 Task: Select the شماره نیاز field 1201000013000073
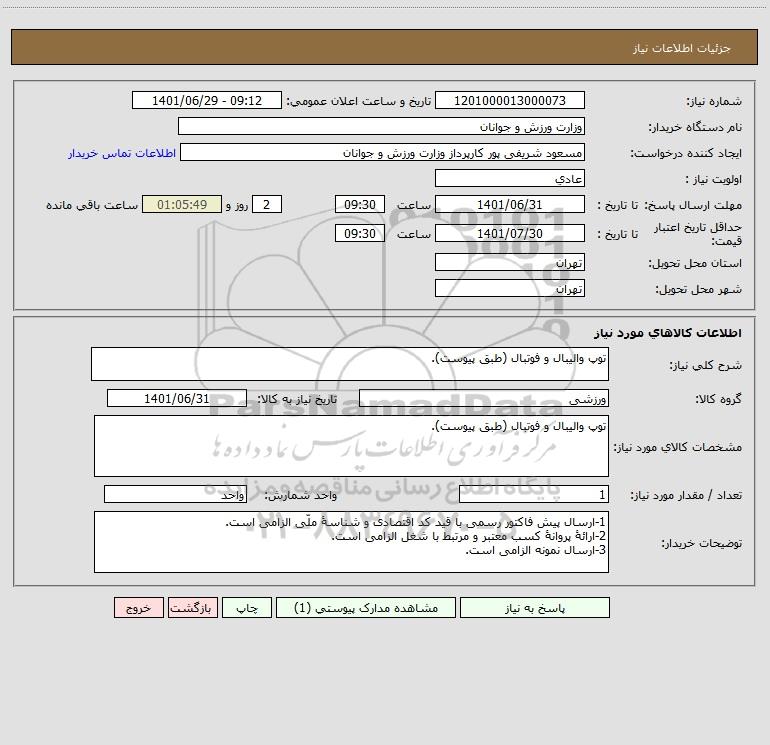coord(510,100)
